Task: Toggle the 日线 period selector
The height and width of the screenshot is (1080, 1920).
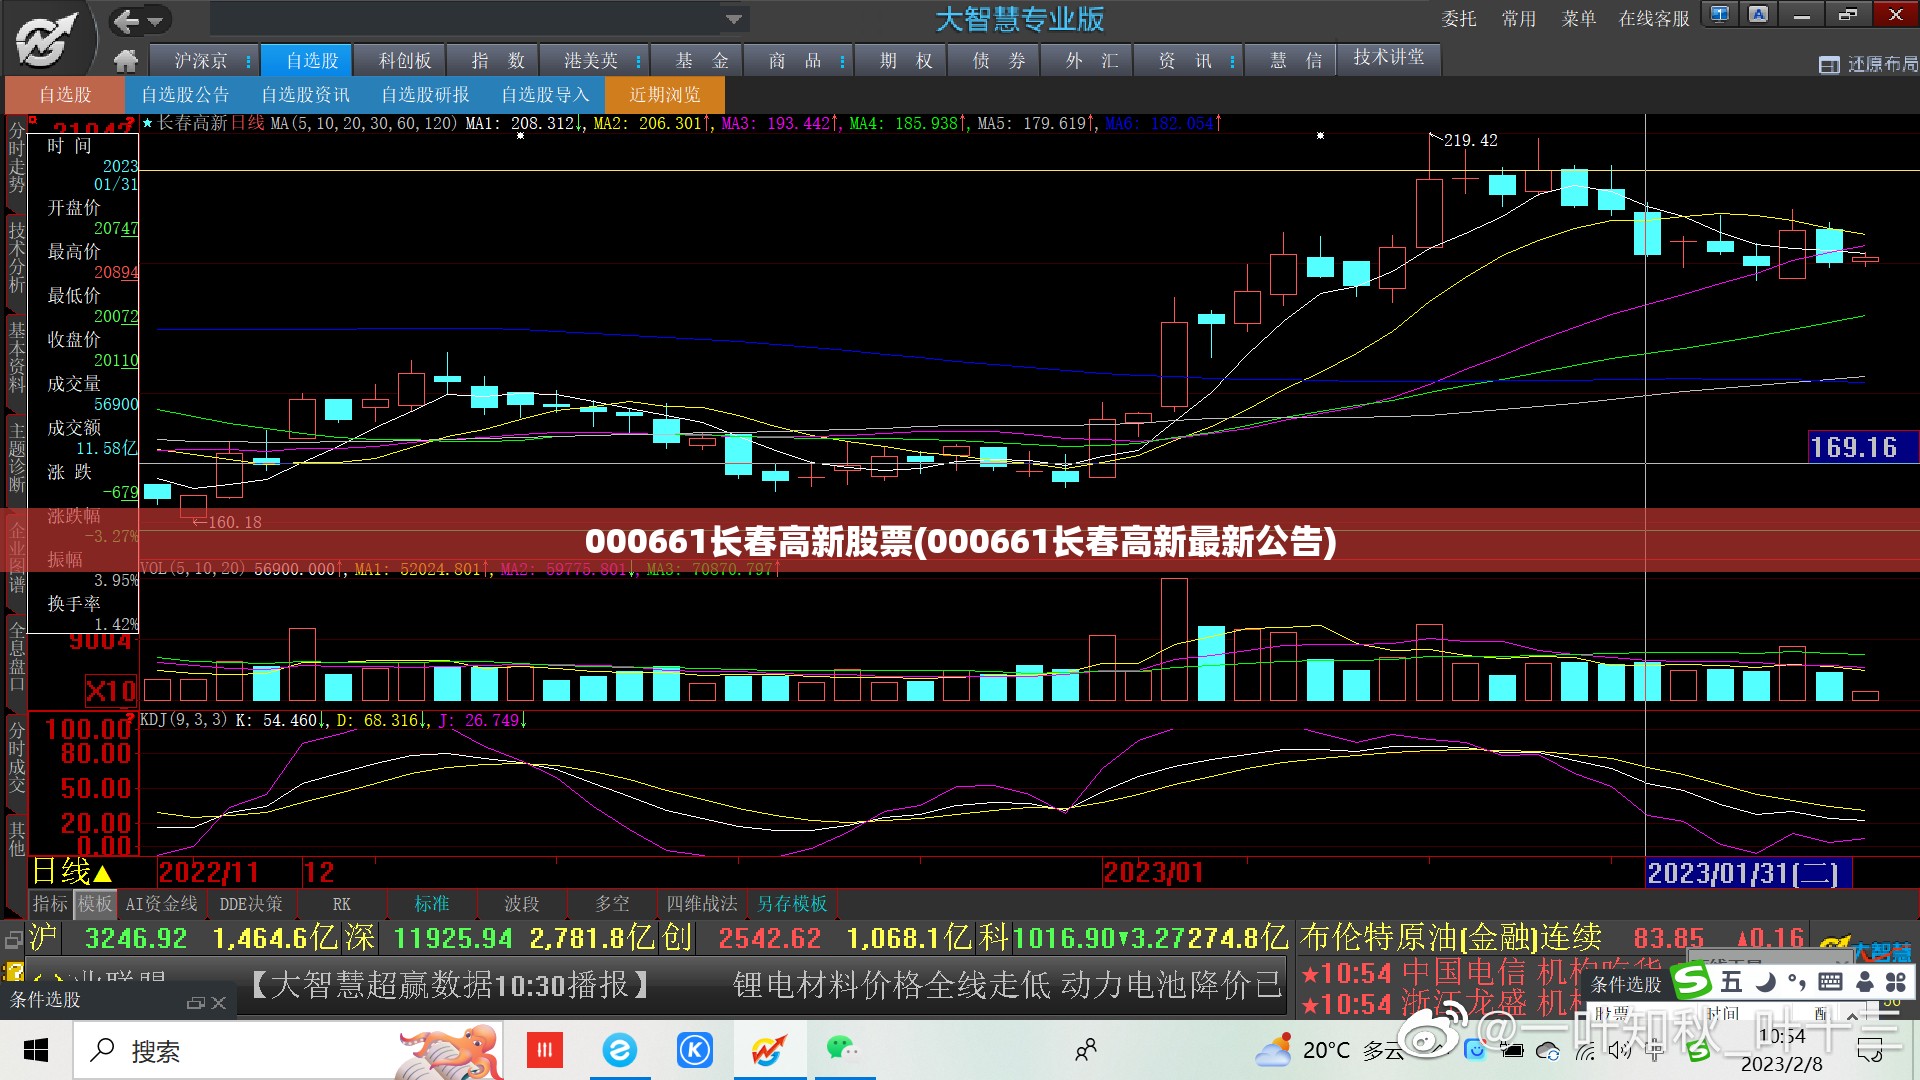Action: coord(72,871)
